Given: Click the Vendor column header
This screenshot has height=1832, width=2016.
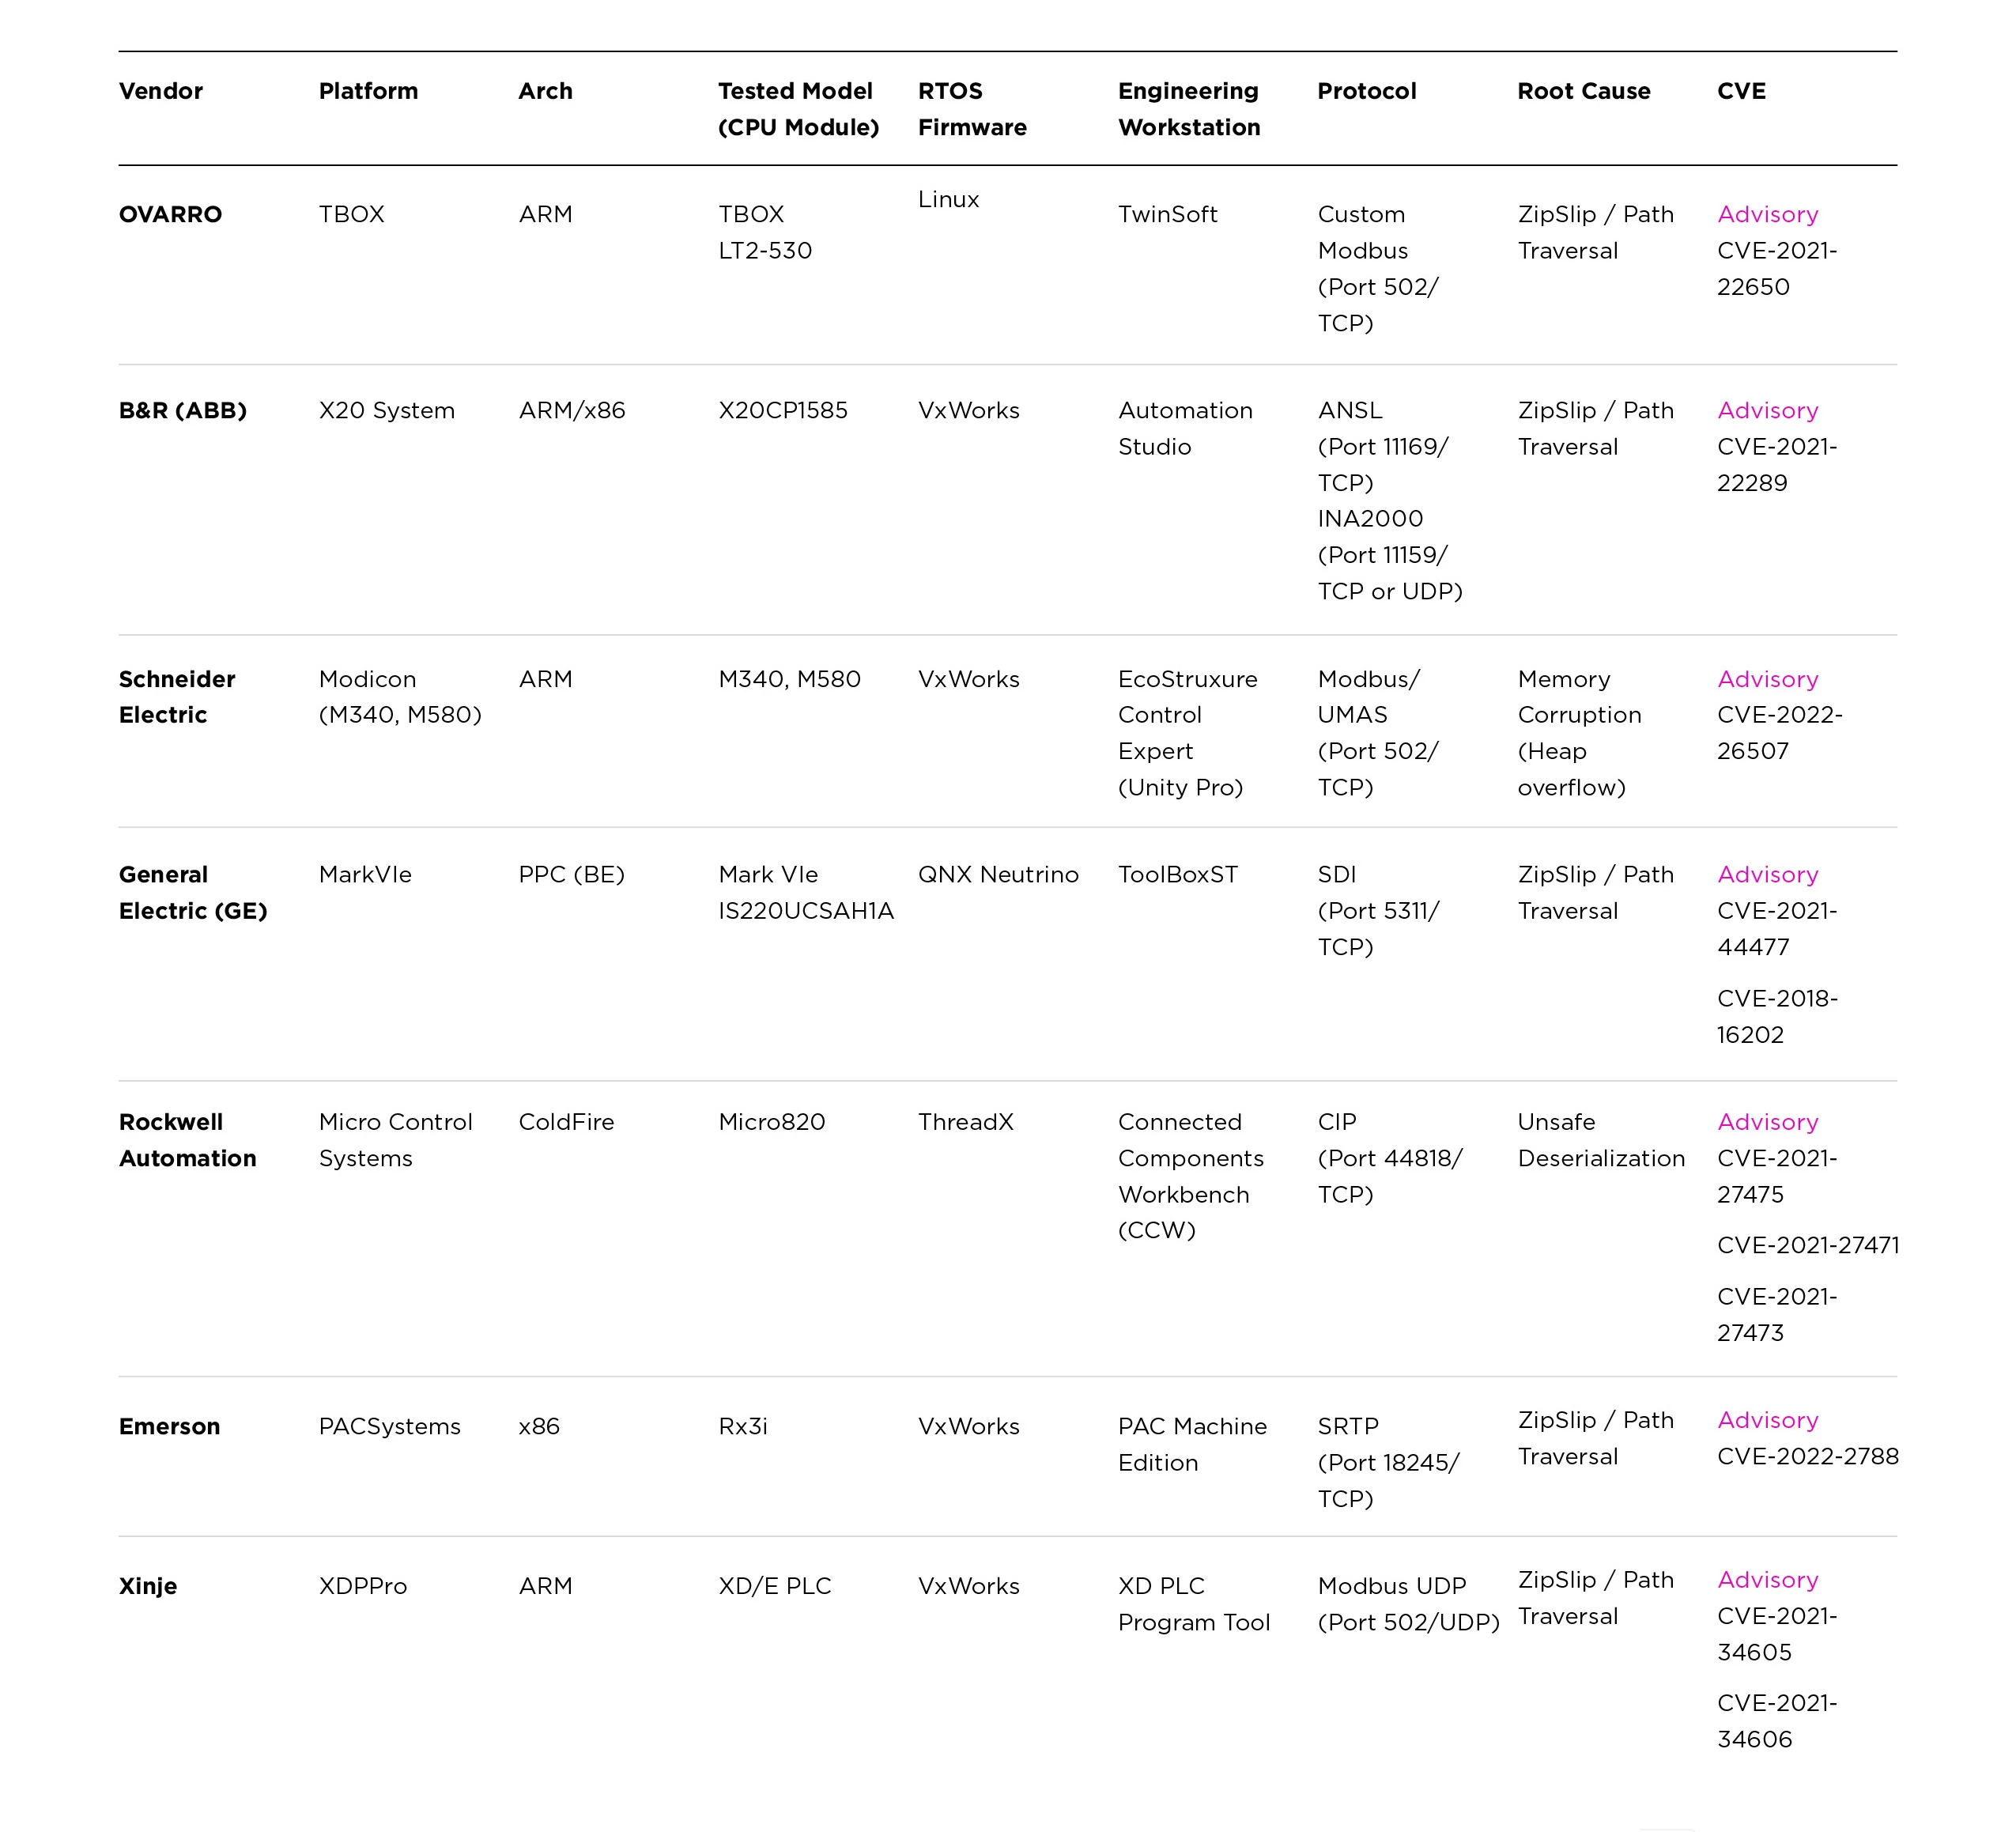Looking at the screenshot, I should click(x=161, y=91).
